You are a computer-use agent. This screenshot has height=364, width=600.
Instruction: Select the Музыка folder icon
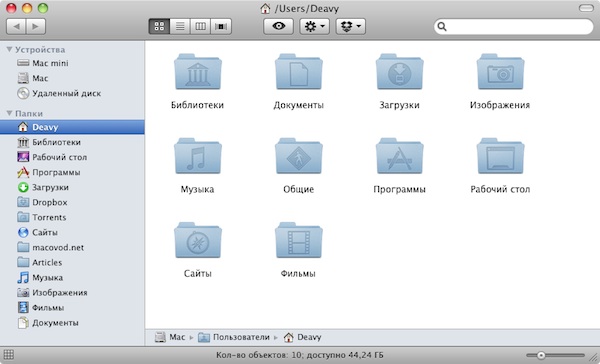(197, 156)
